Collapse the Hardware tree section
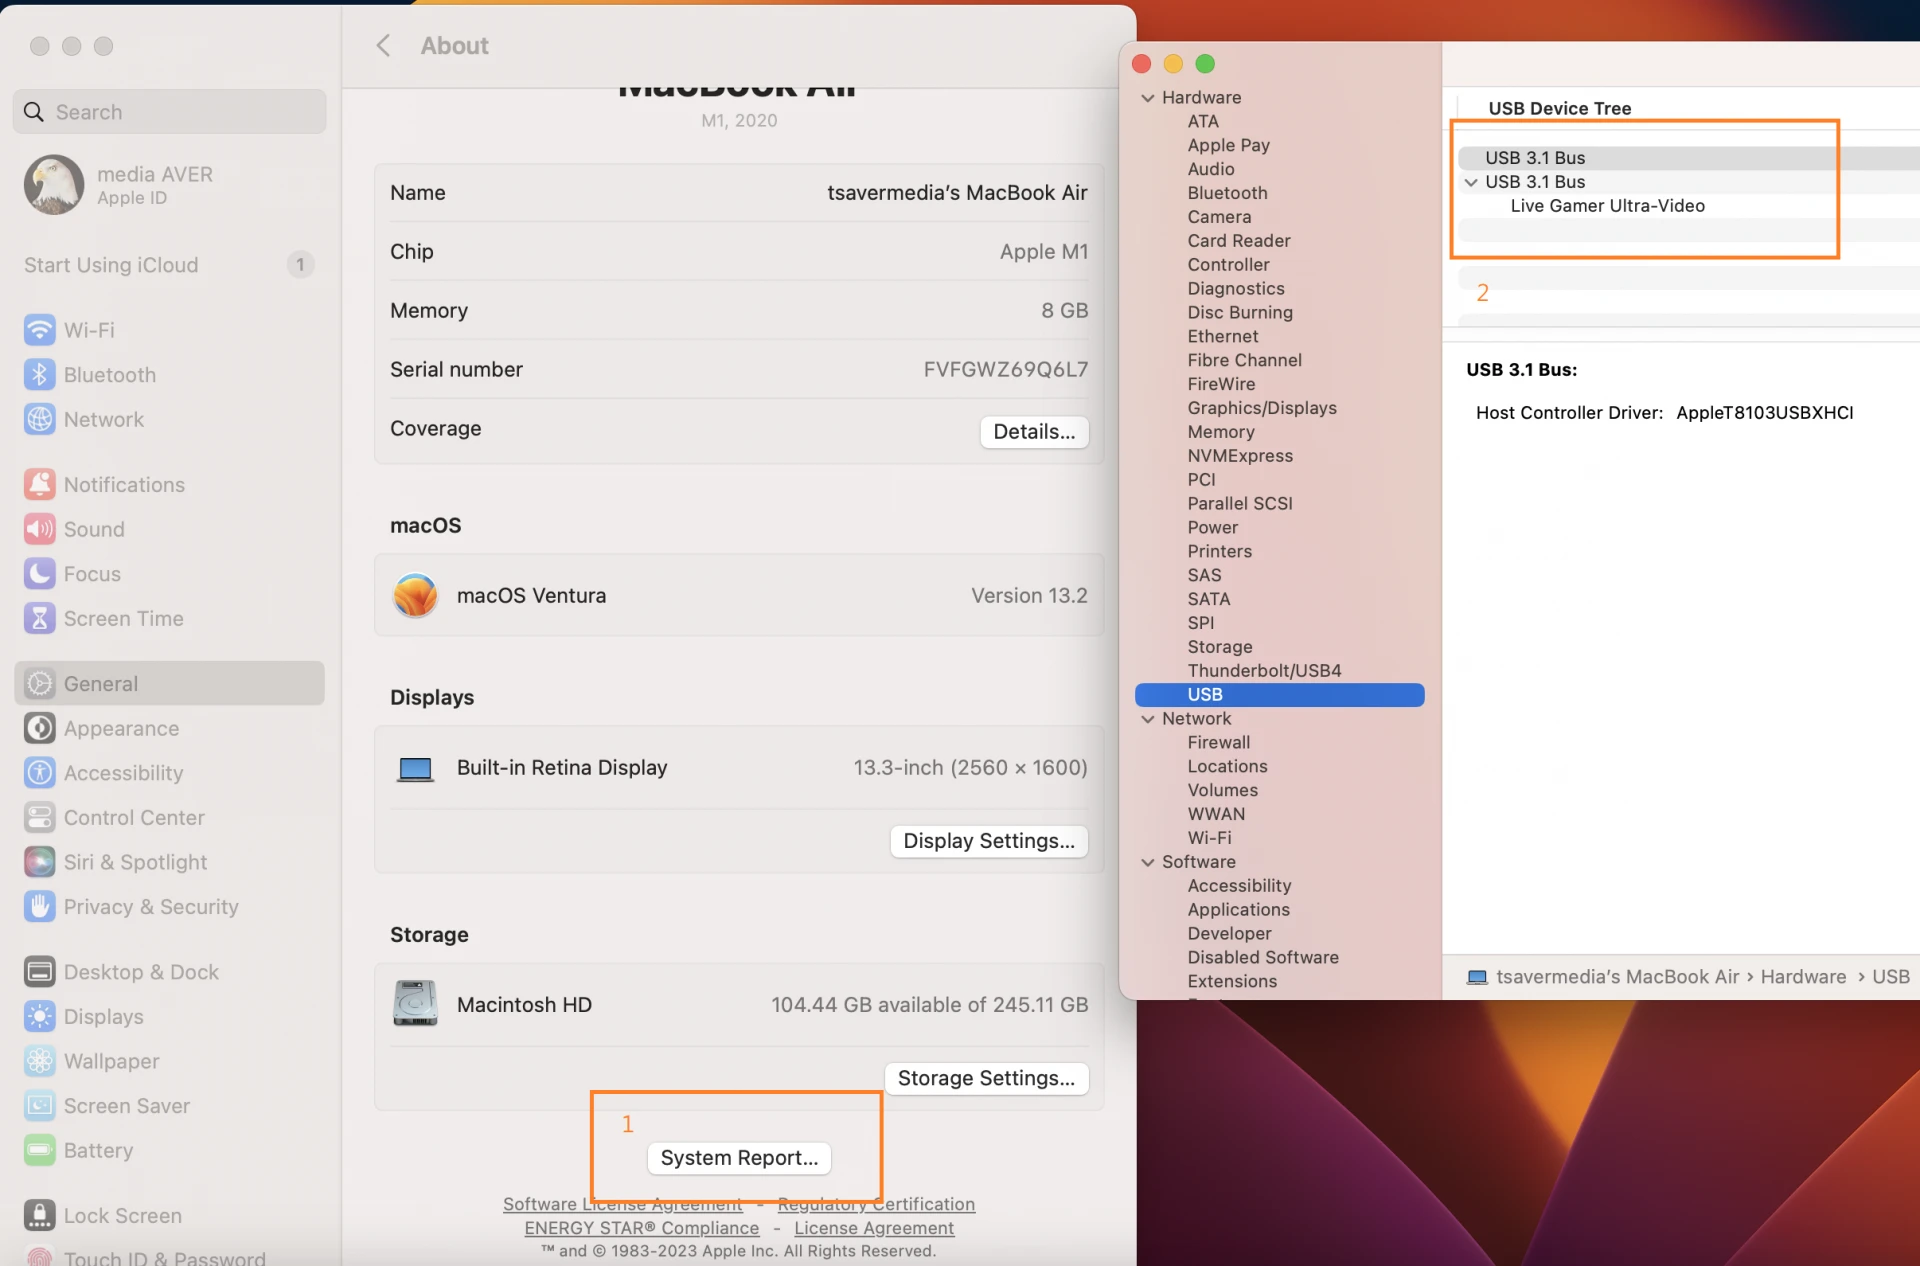Screen dimensions: 1920x1266 [x=1148, y=98]
